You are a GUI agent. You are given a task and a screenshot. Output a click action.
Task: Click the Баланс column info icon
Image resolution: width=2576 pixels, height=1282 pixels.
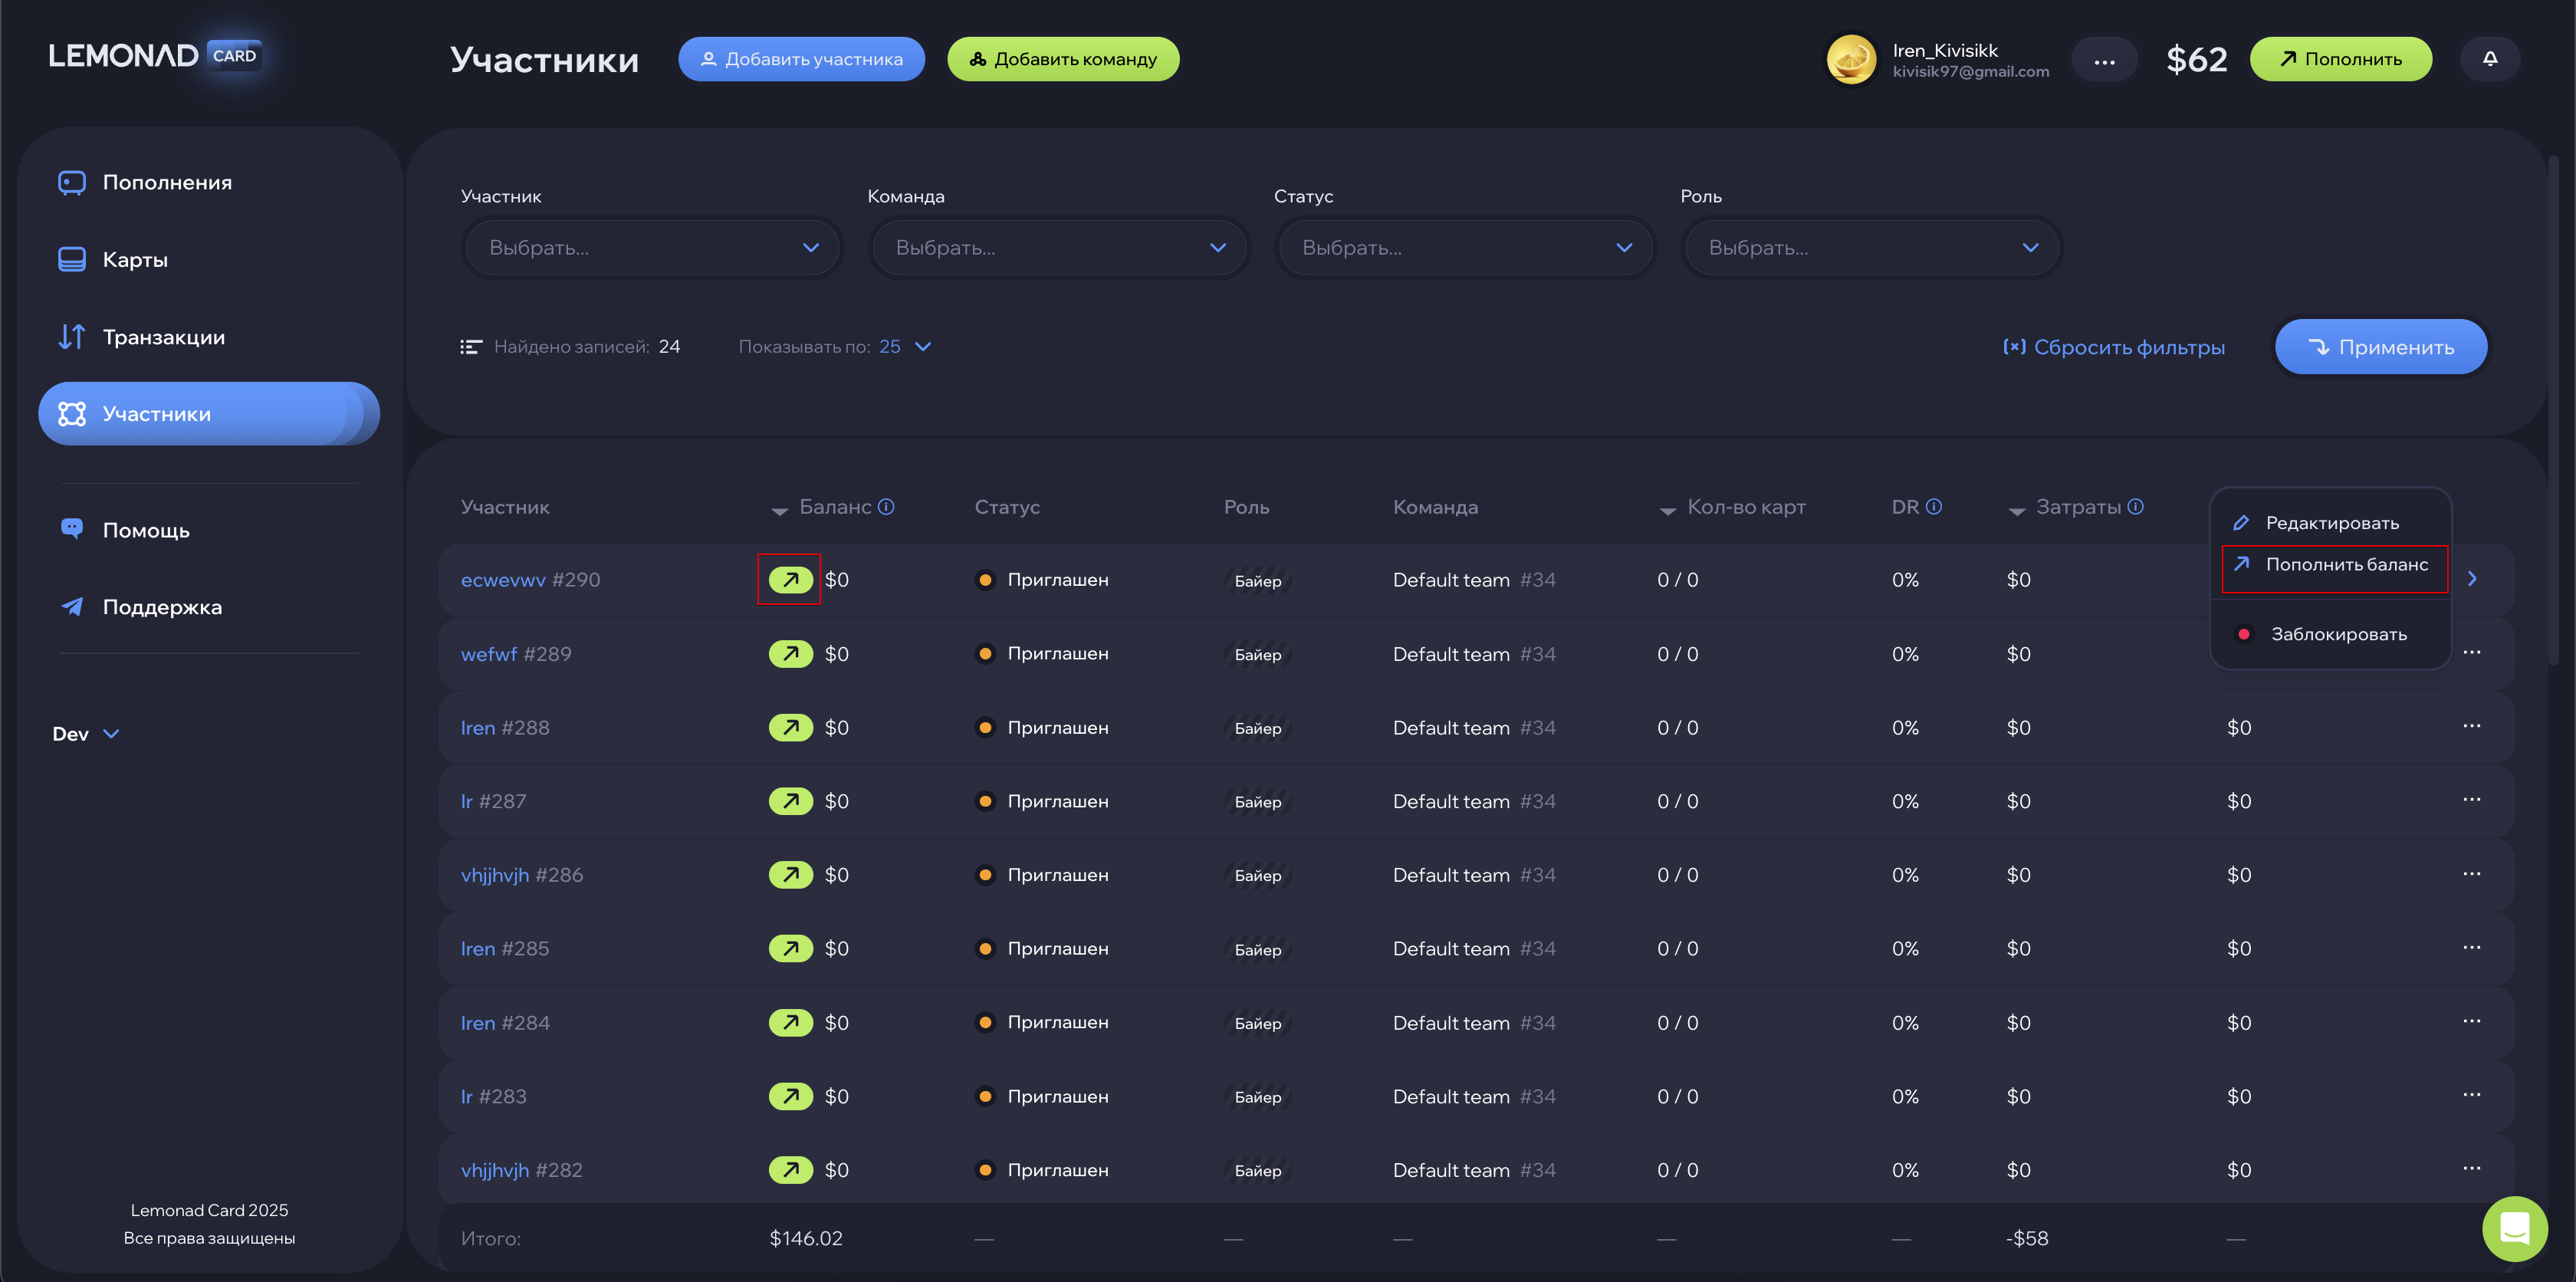(x=886, y=507)
